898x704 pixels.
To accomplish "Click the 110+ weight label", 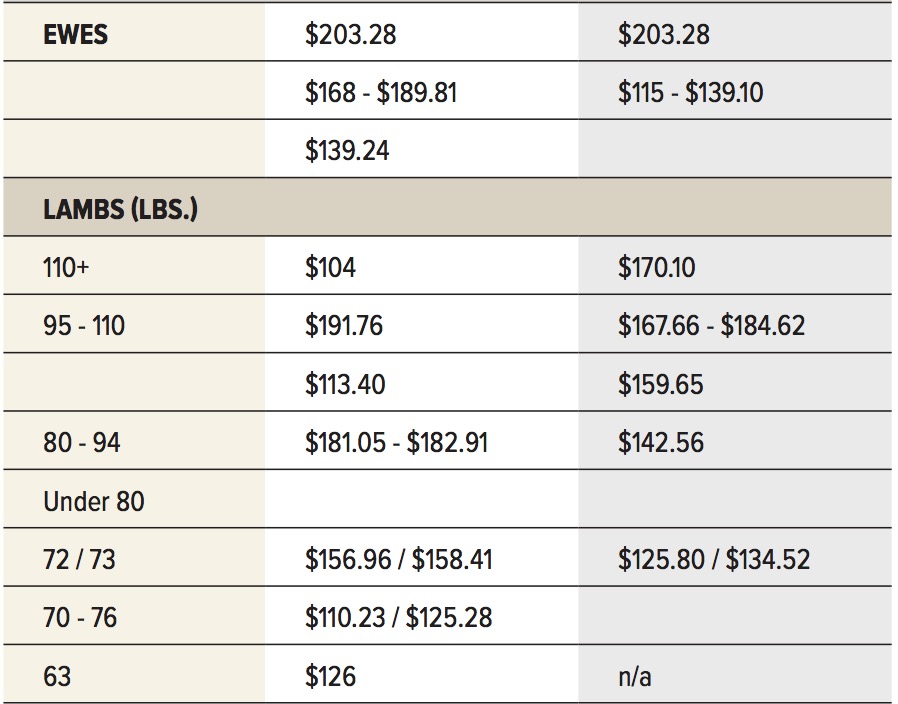I will [66, 268].
